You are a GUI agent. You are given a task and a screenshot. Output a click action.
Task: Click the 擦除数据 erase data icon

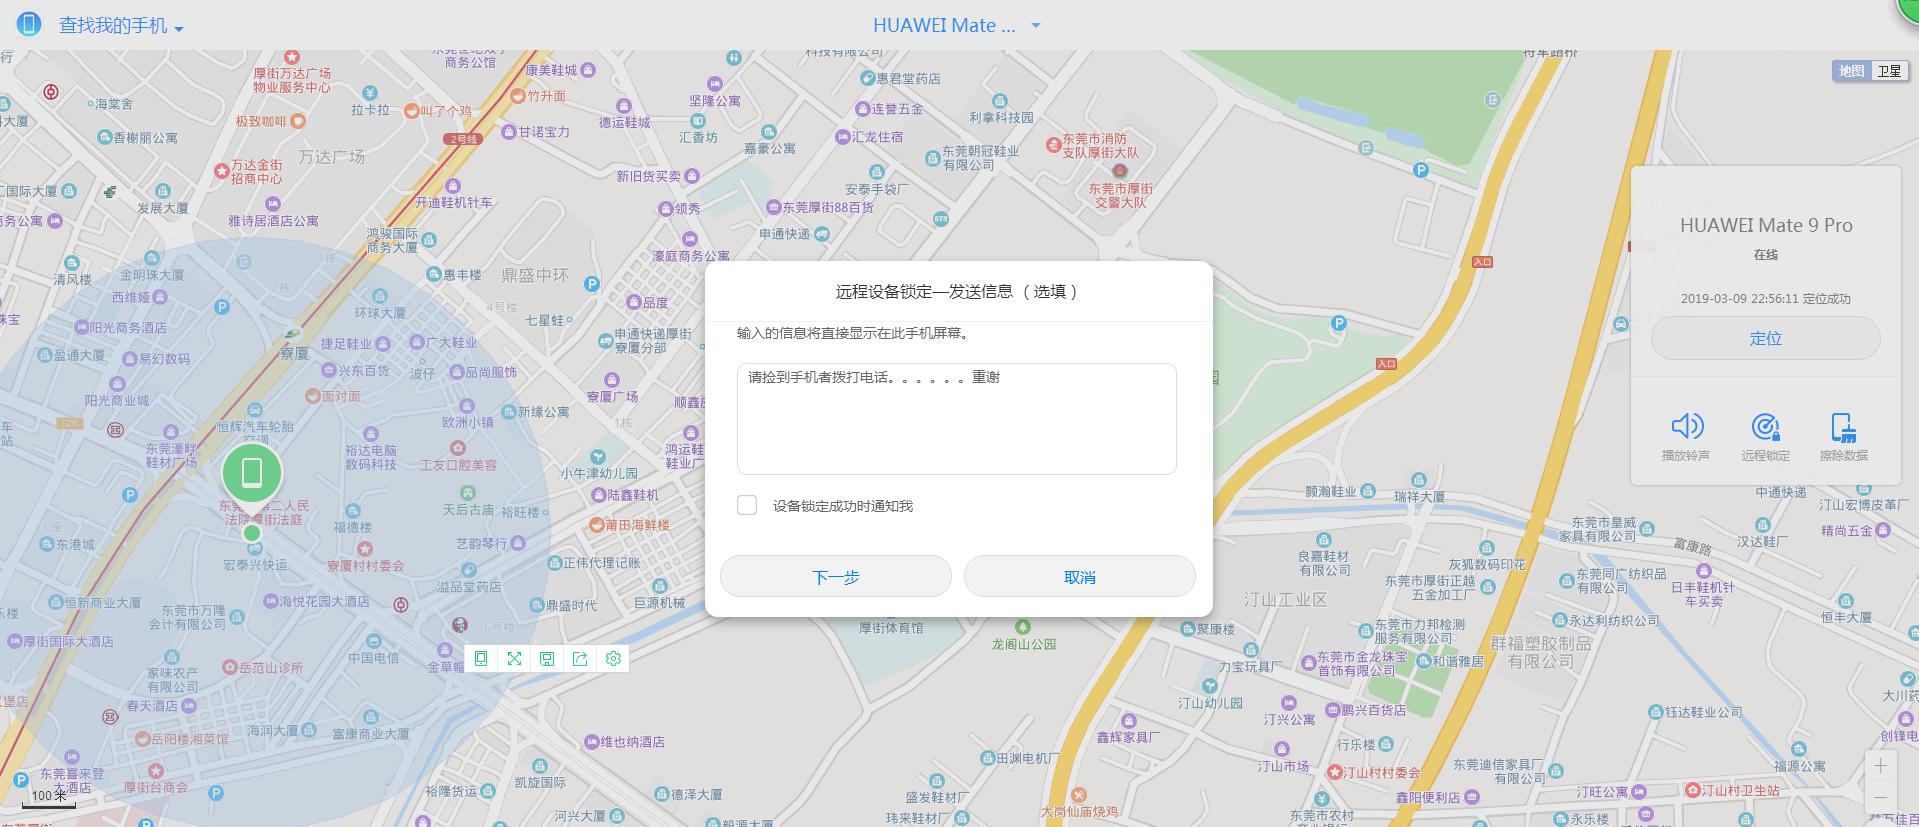click(x=1844, y=427)
